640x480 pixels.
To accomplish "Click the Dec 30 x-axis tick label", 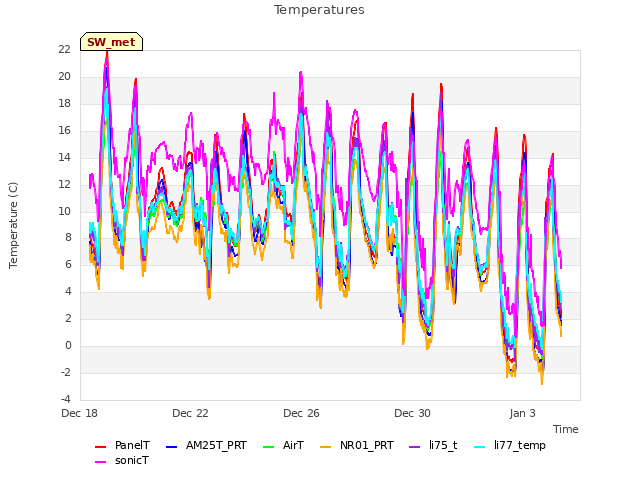I will click(412, 413).
